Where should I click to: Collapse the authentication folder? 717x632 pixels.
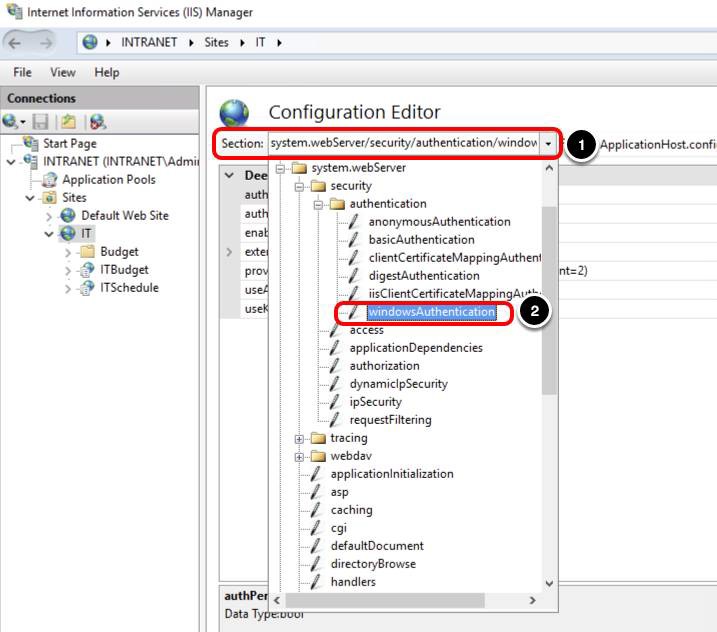(x=318, y=205)
